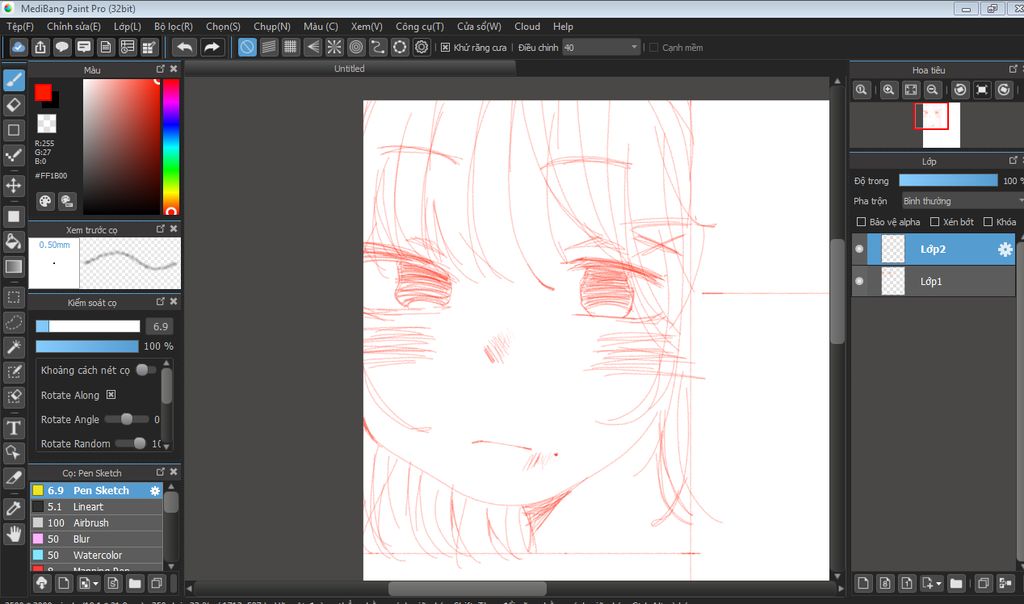Open the Bộ lọc filter menu

pos(174,27)
